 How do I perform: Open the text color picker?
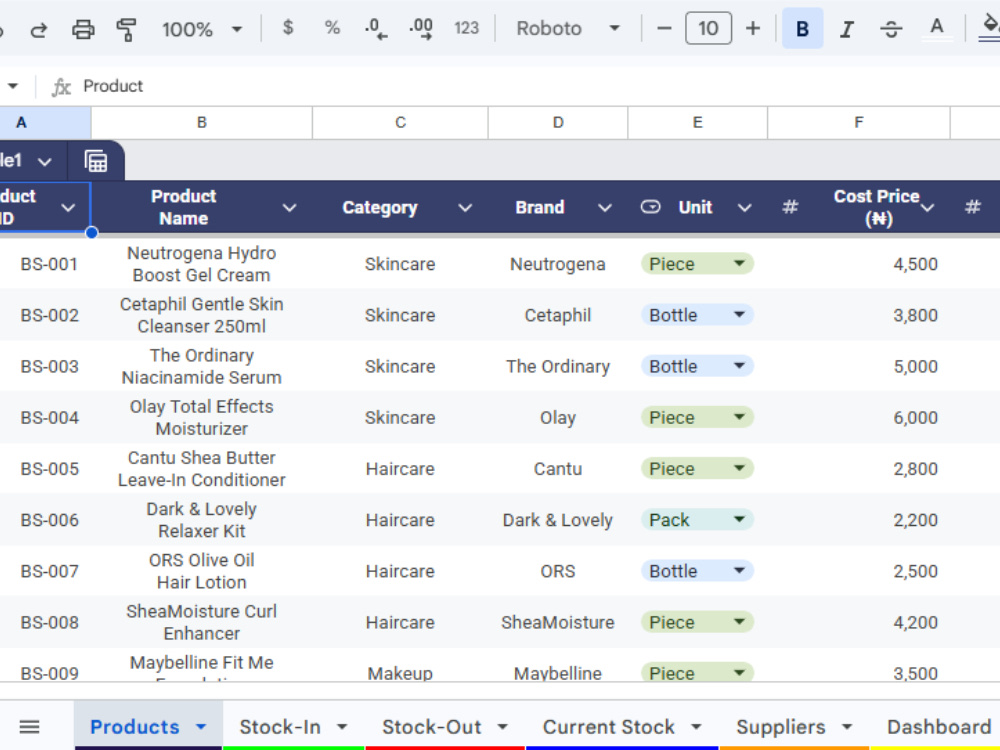coord(936,29)
